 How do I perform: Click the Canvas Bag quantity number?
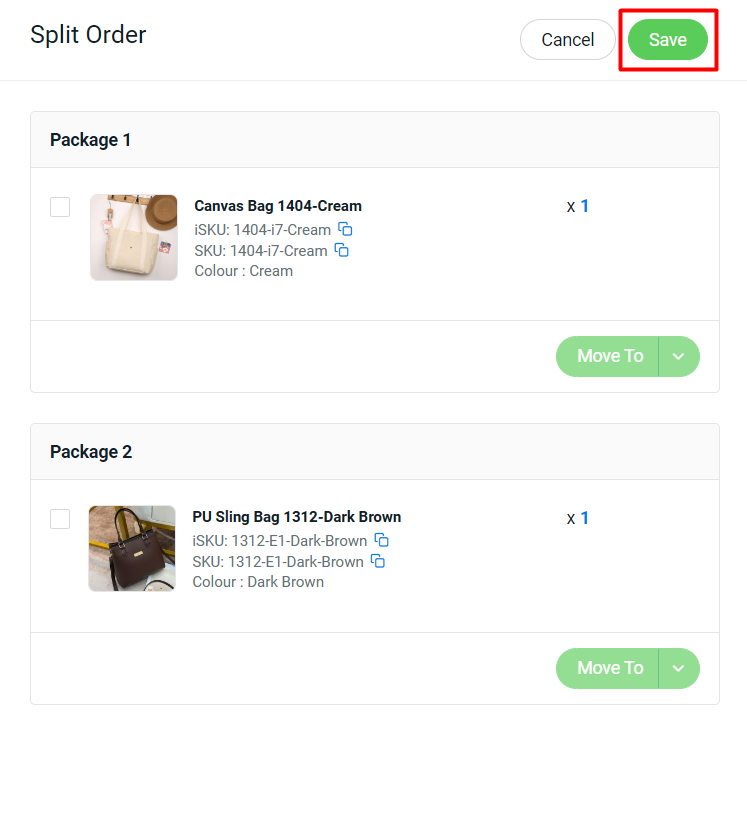point(585,206)
